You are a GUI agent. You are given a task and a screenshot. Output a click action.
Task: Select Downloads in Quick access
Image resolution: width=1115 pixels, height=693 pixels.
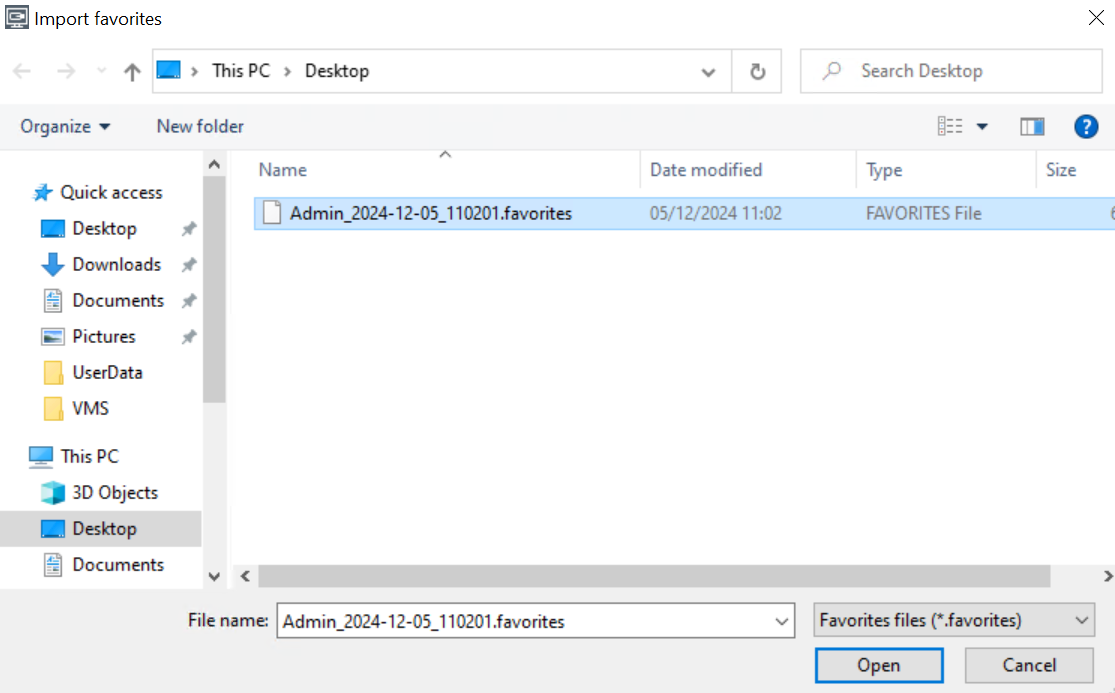[x=116, y=265]
